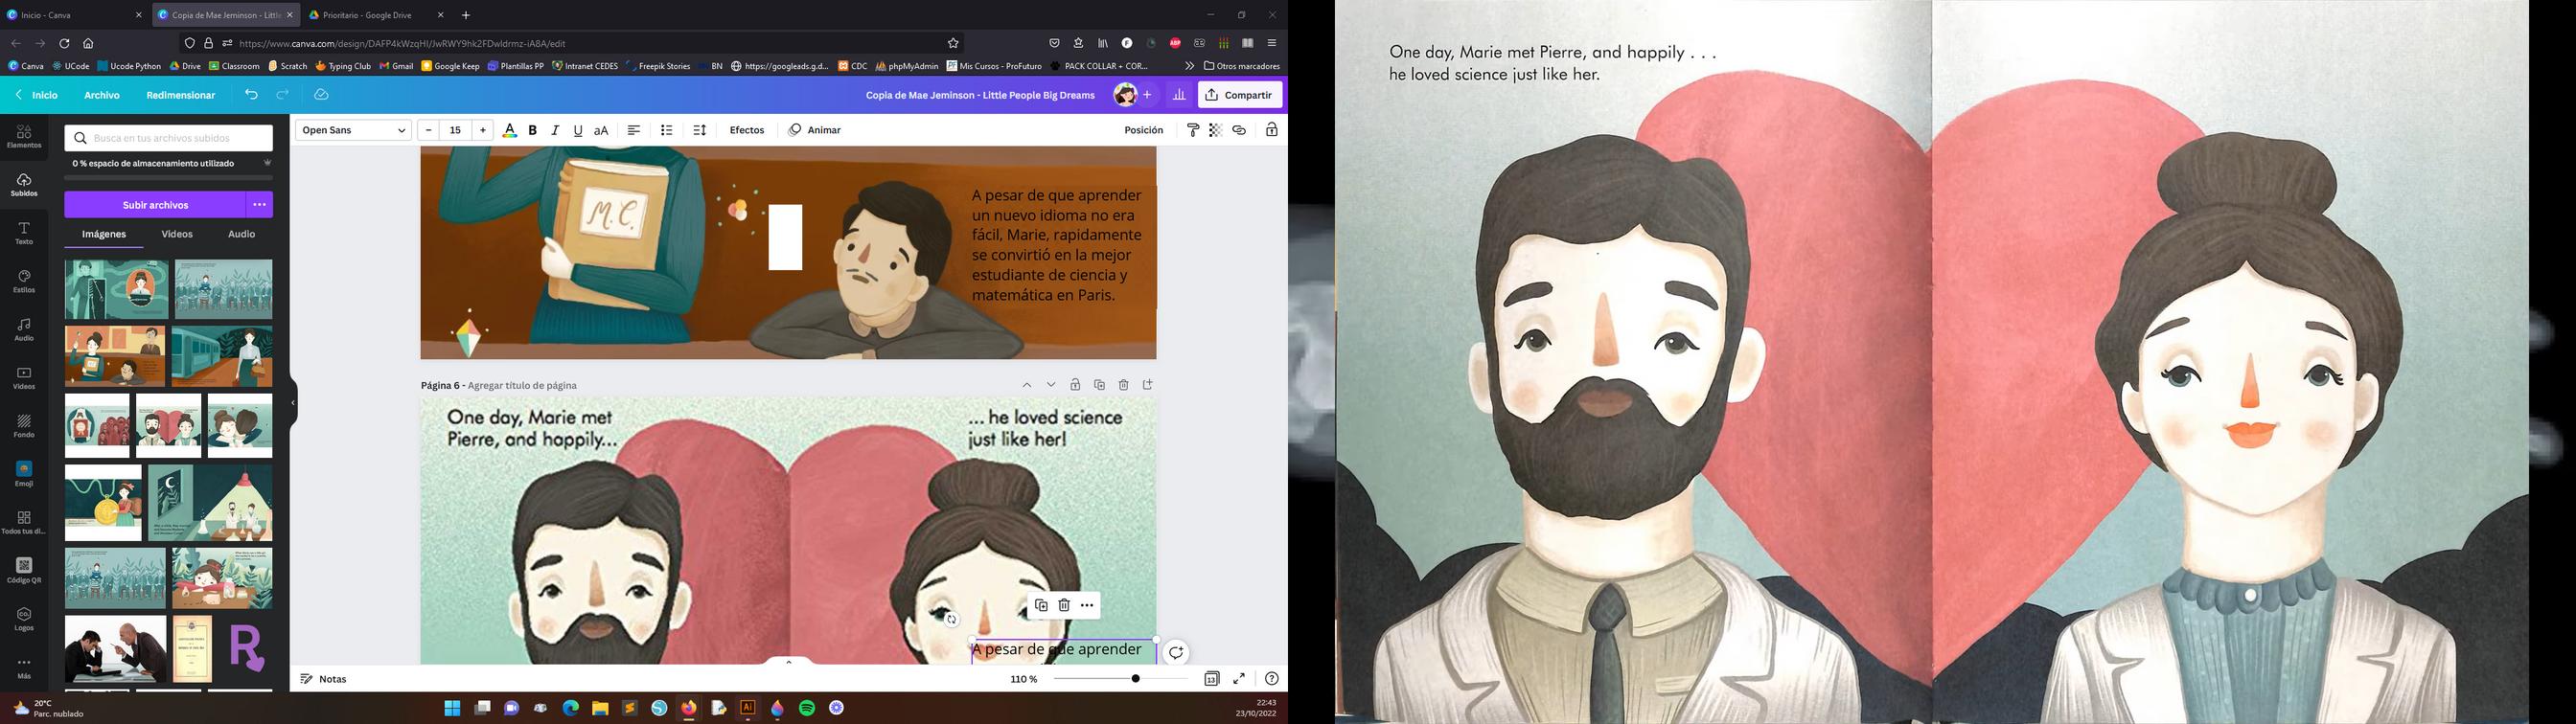Viewport: 2576px width, 724px height.
Task: Open Más options in the sidebar
Action: [x=24, y=667]
